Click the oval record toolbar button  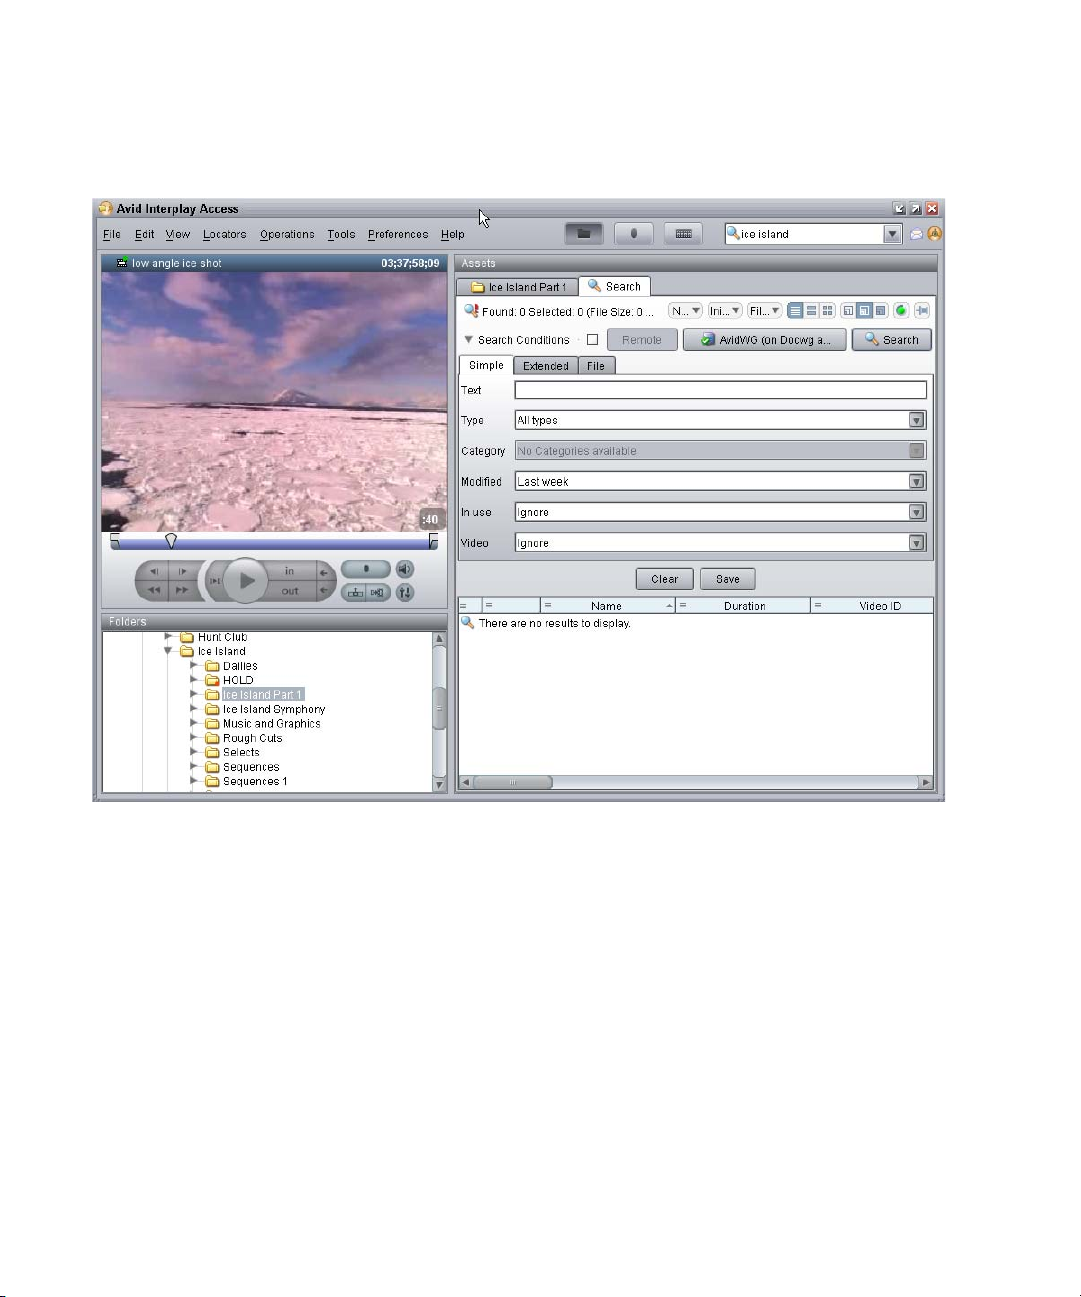click(x=633, y=233)
